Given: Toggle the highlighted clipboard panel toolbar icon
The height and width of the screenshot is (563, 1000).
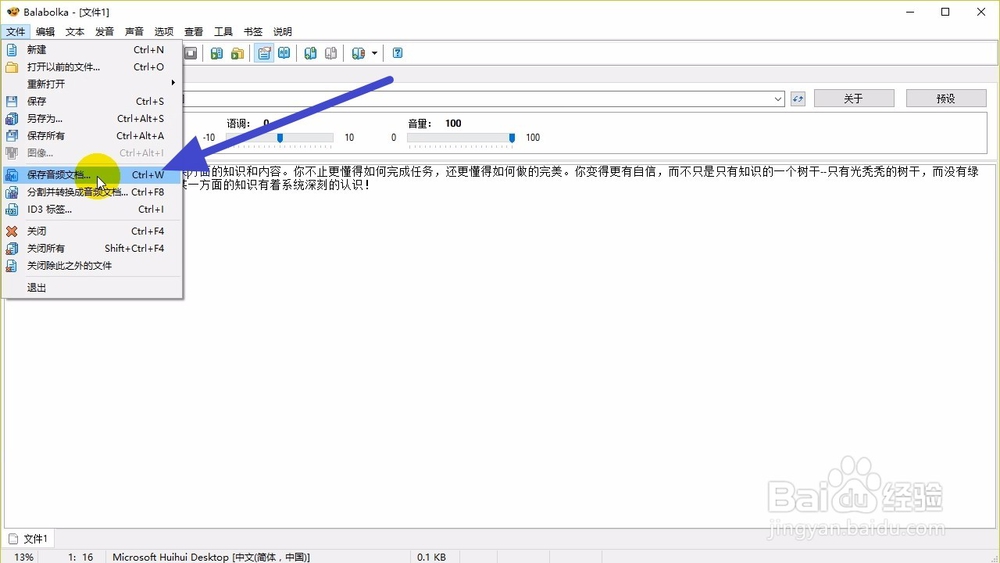Looking at the screenshot, I should 264,54.
